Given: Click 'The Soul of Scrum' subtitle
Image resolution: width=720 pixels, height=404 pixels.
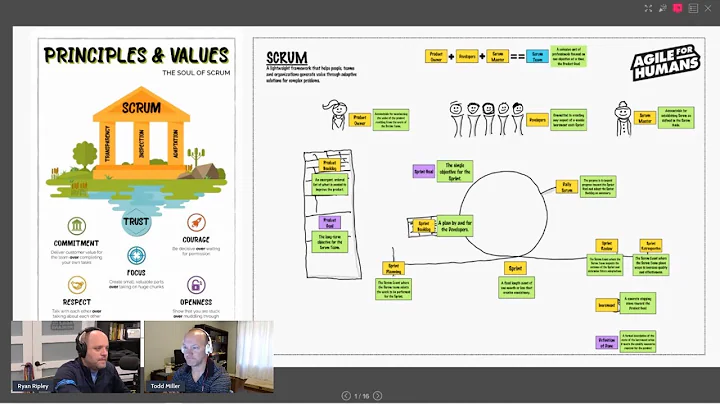Looking at the screenshot, I should tap(196, 73).
